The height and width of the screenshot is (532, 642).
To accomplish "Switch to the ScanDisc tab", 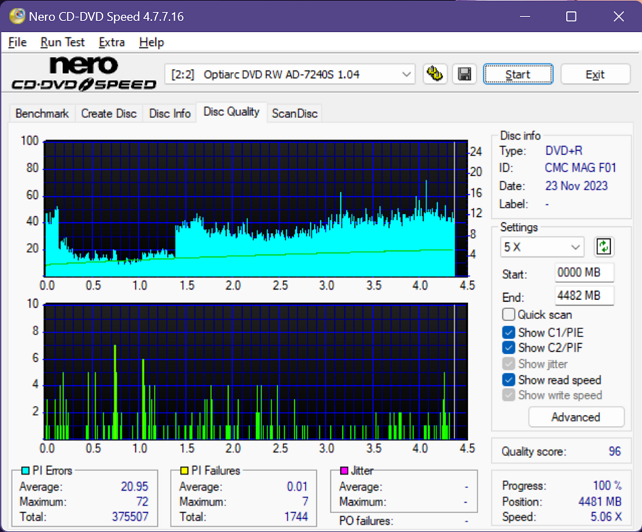I will [294, 113].
